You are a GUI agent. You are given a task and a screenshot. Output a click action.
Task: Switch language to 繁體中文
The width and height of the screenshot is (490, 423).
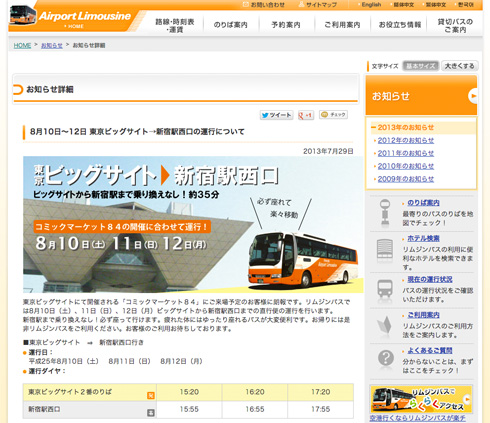click(436, 5)
